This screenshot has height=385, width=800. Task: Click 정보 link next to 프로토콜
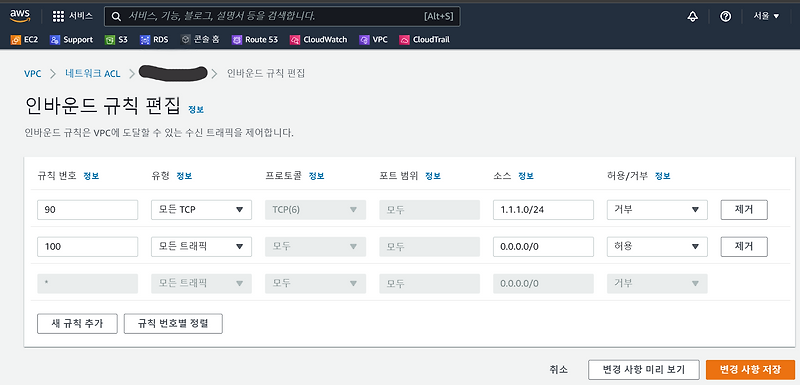(316, 176)
